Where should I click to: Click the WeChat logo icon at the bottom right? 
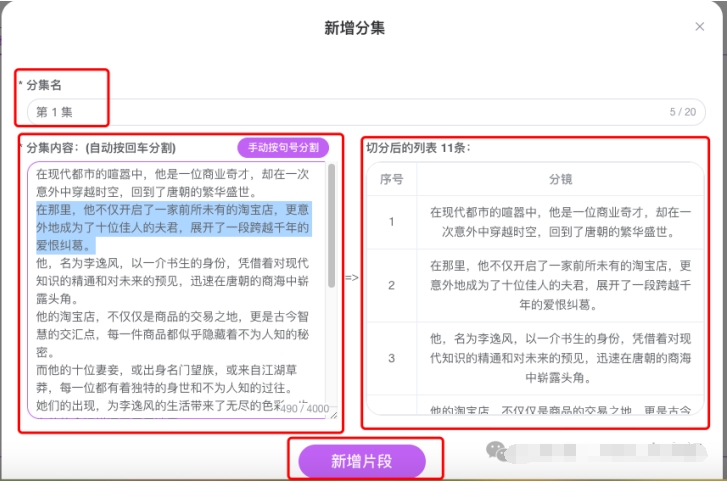(x=497, y=450)
